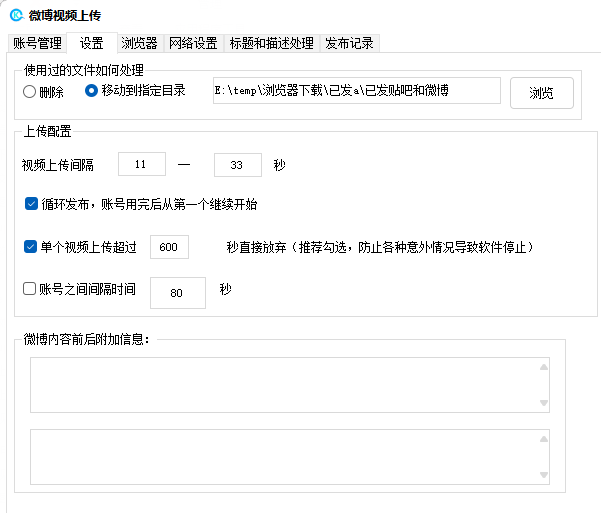Uncheck the 单个视频上传超过 checkbox
The image size is (601, 513).
click(30, 247)
